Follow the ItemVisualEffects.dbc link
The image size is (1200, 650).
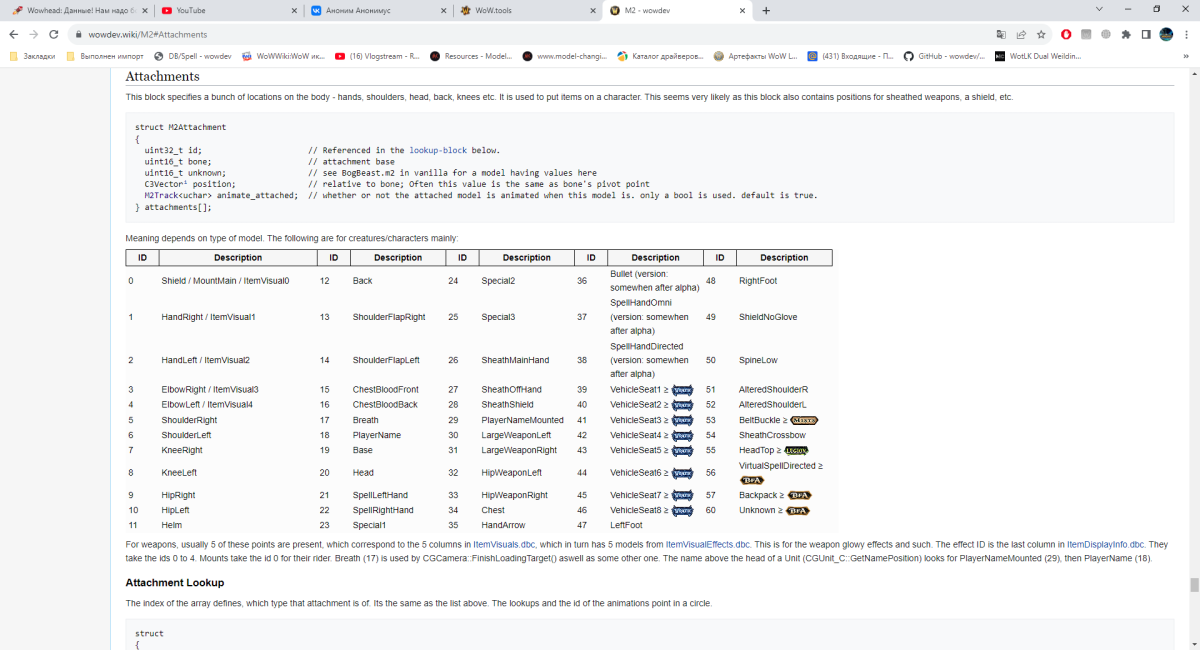click(707, 543)
